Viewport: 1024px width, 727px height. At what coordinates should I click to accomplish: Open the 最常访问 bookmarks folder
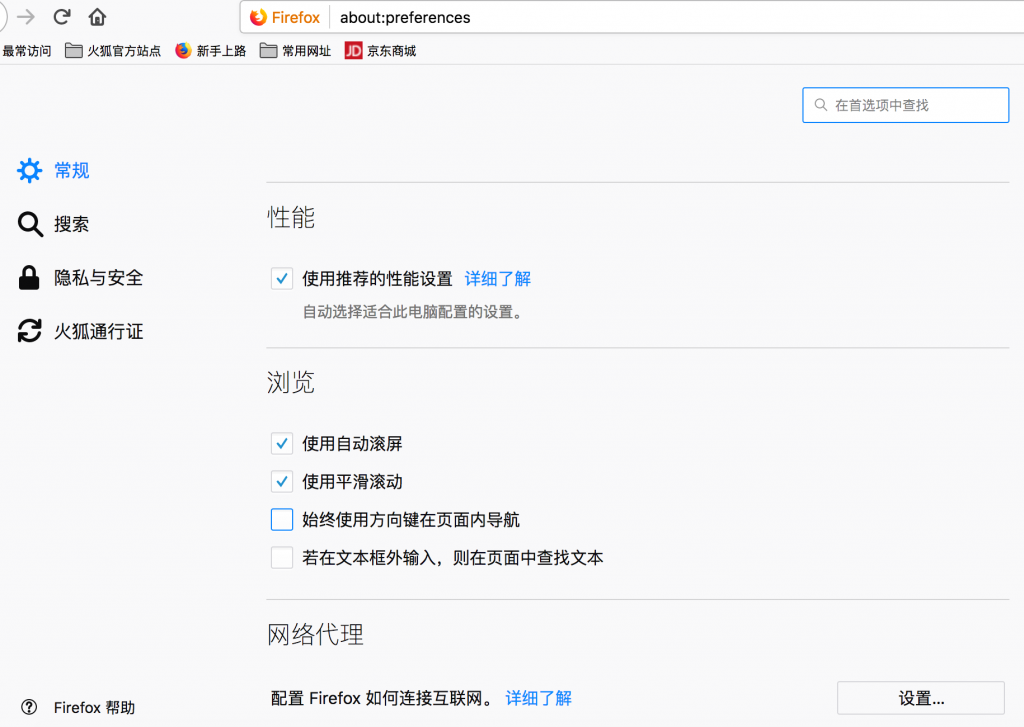pos(26,50)
